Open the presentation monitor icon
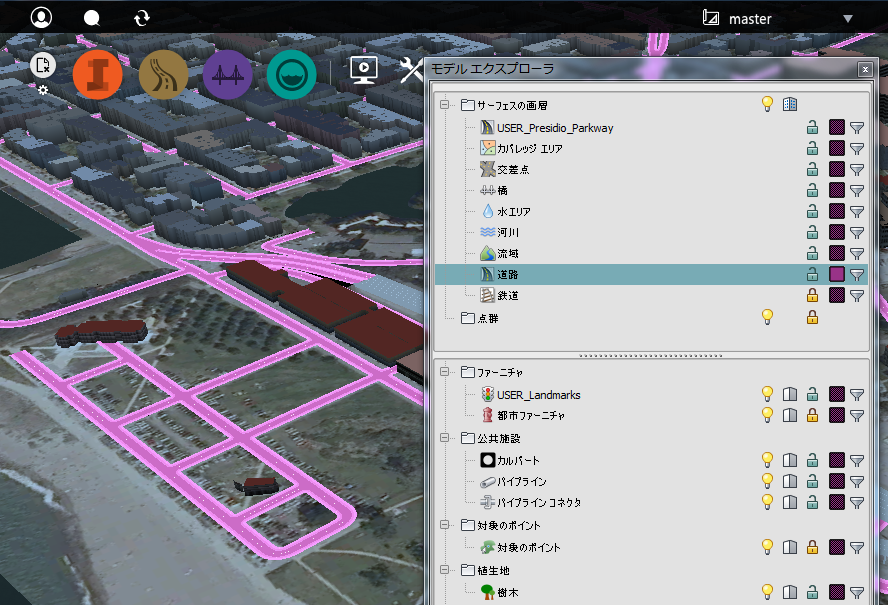Viewport: 888px width, 605px height. 364,70
